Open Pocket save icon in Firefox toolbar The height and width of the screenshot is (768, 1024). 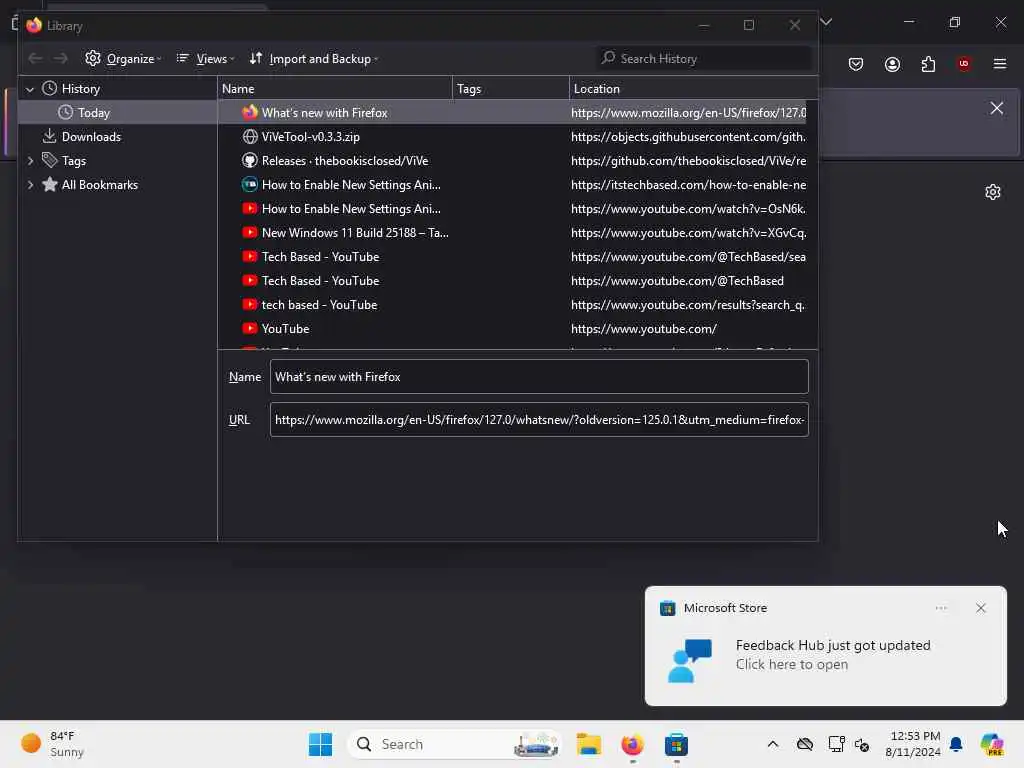(x=856, y=64)
